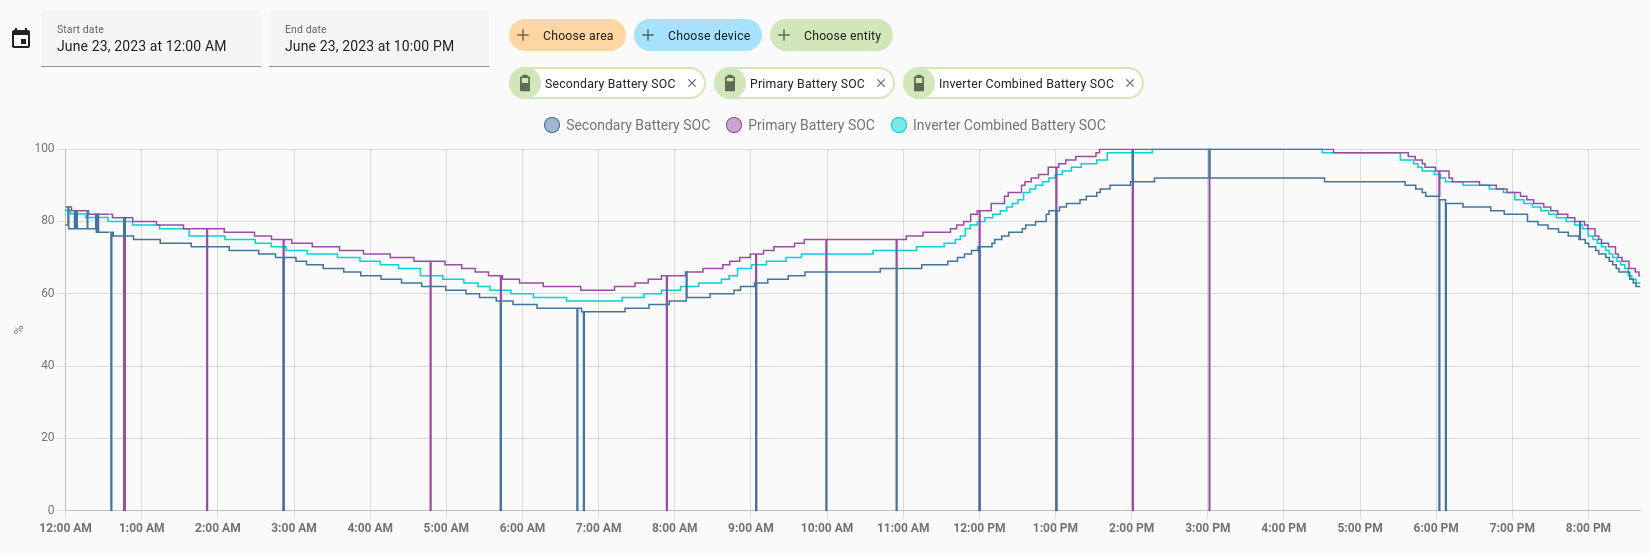Click battery icon on Inverter Combined chip
This screenshot has width=1649, height=556.
[919, 83]
